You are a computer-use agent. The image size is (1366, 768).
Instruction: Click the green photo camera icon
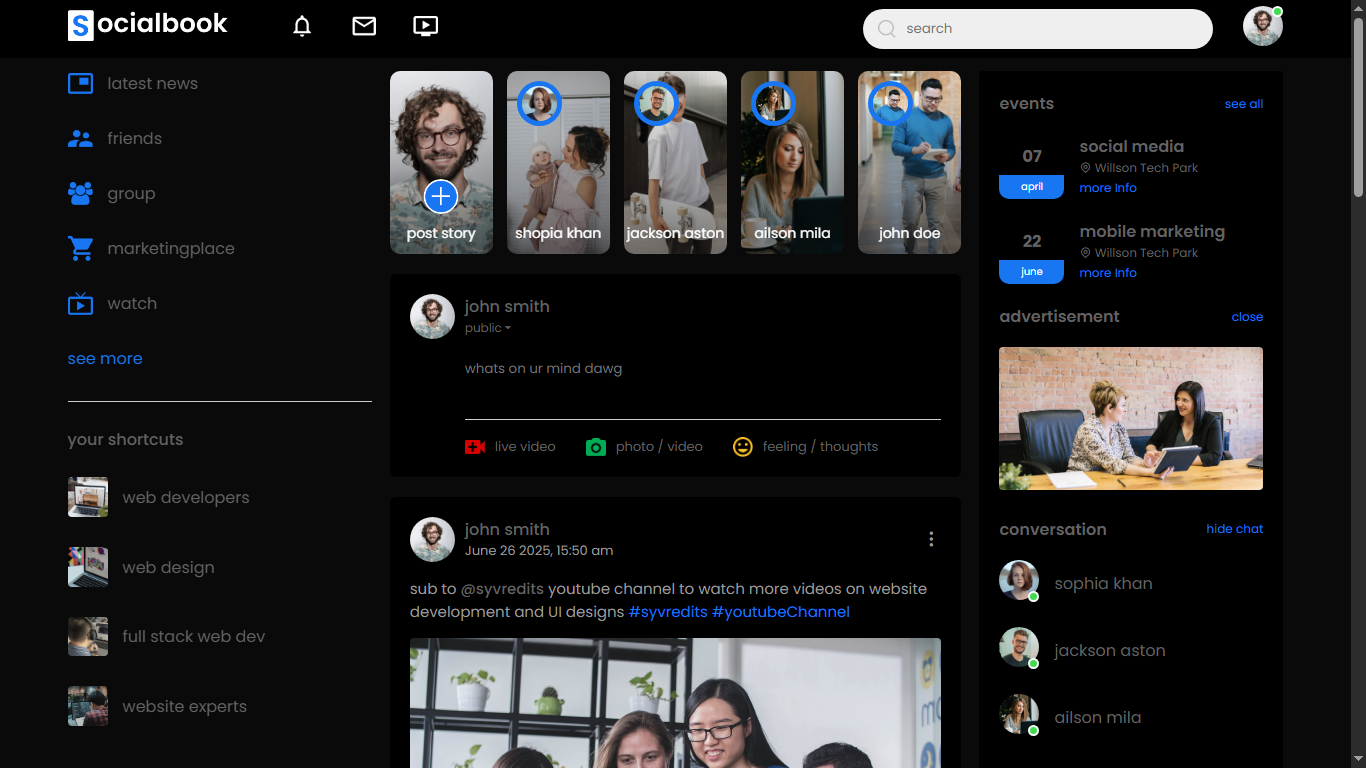pyautogui.click(x=596, y=447)
